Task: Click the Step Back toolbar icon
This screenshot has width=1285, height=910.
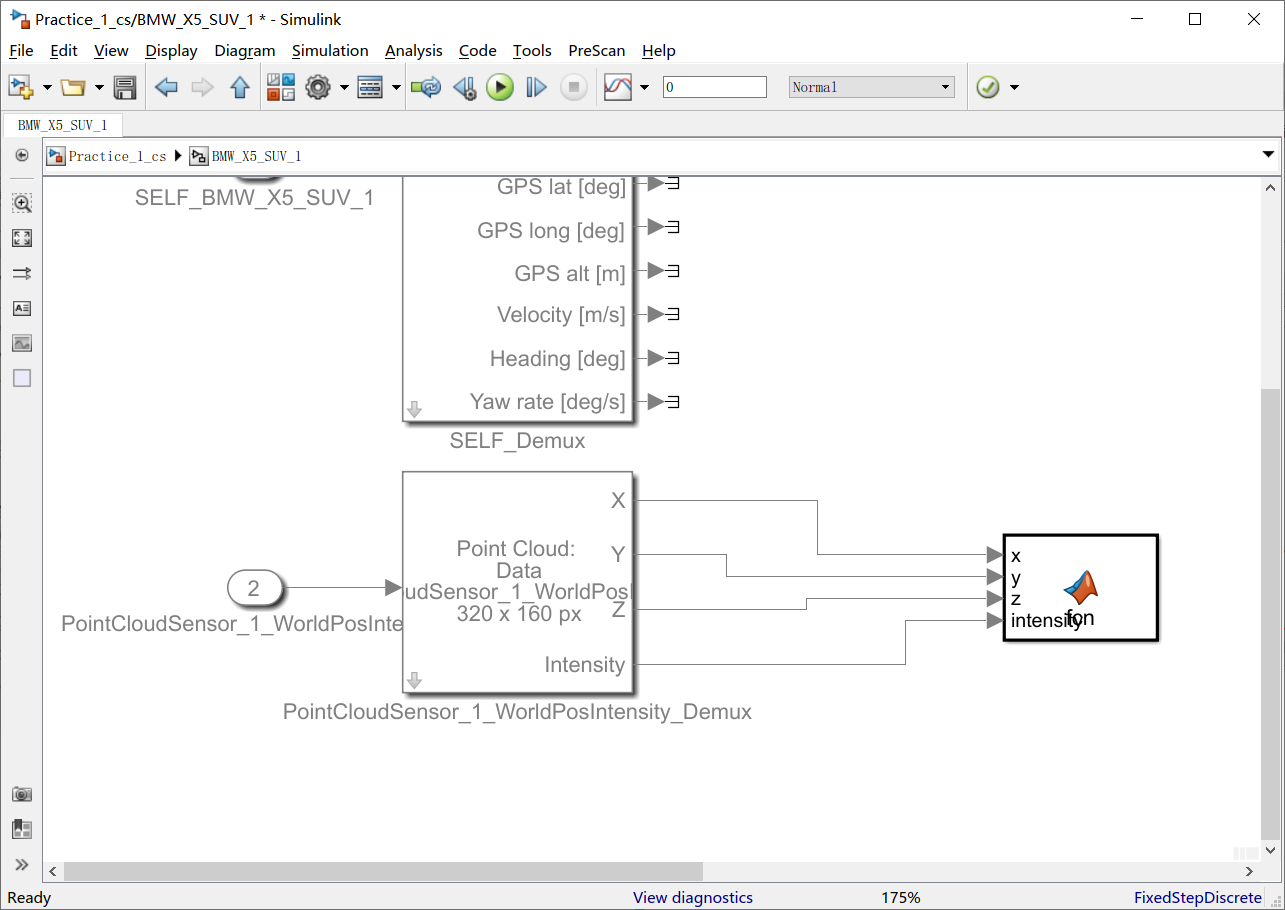Action: [x=464, y=88]
